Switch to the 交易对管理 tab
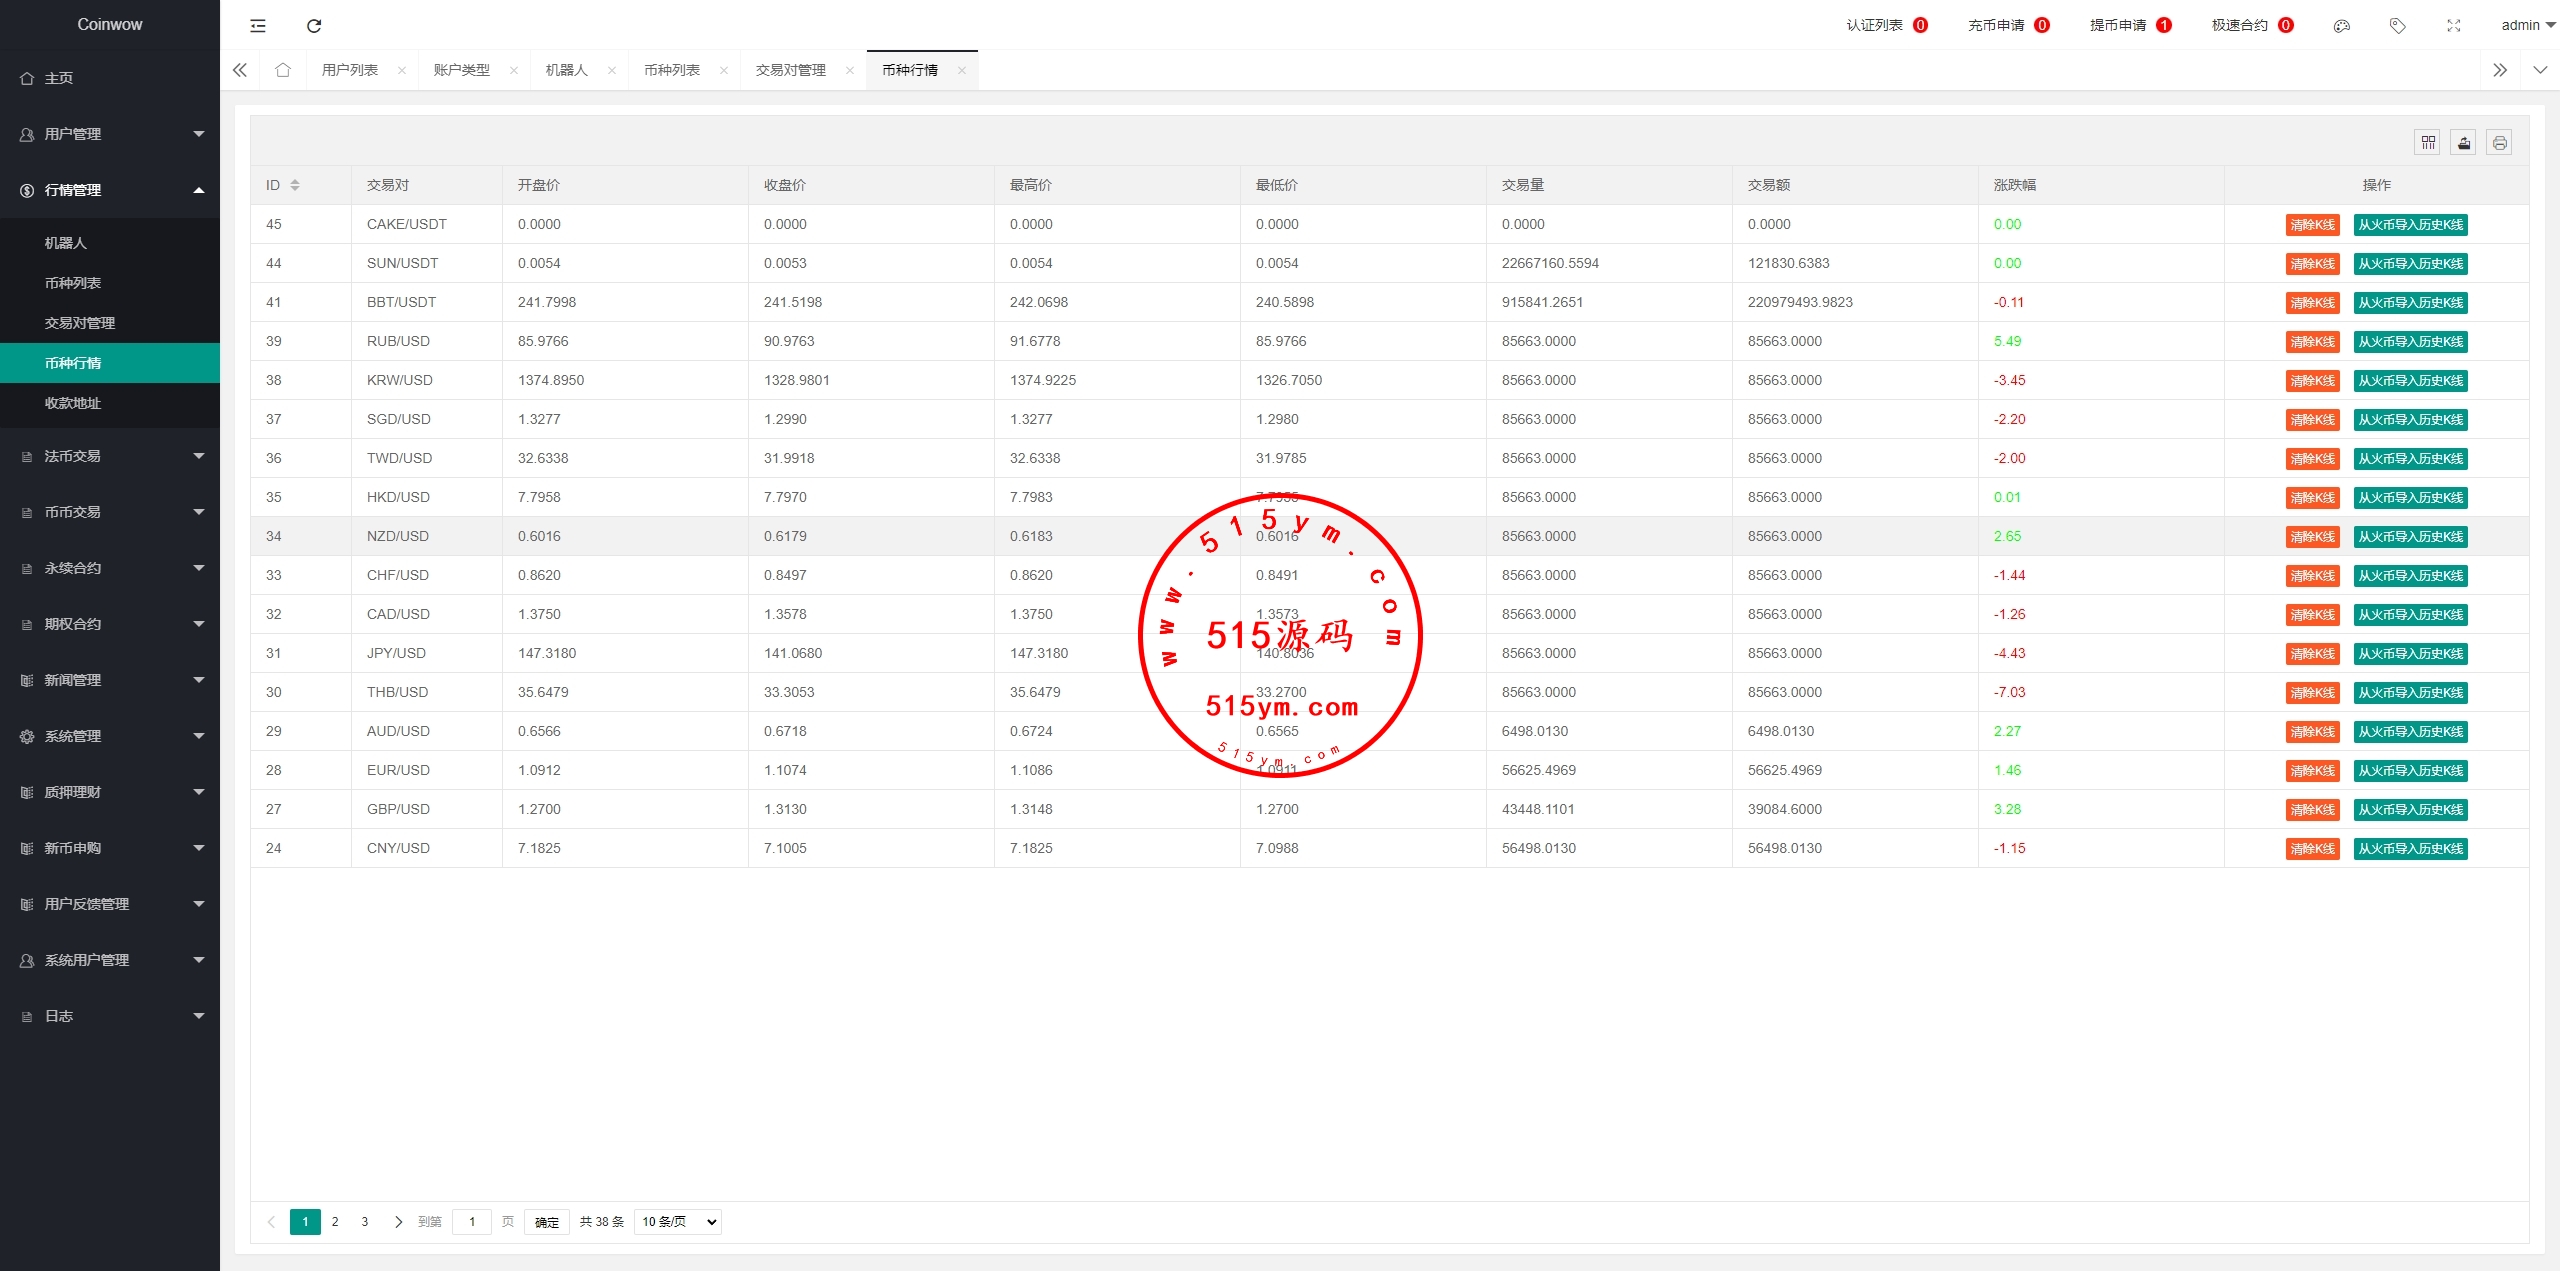The image size is (2560, 1271). pos(790,70)
